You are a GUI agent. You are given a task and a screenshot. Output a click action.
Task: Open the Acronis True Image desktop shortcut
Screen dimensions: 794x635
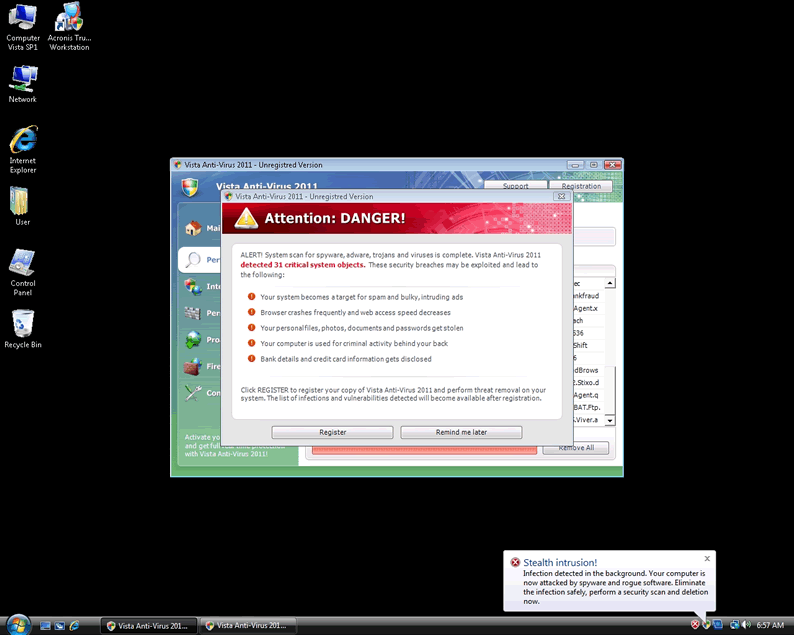pos(69,26)
